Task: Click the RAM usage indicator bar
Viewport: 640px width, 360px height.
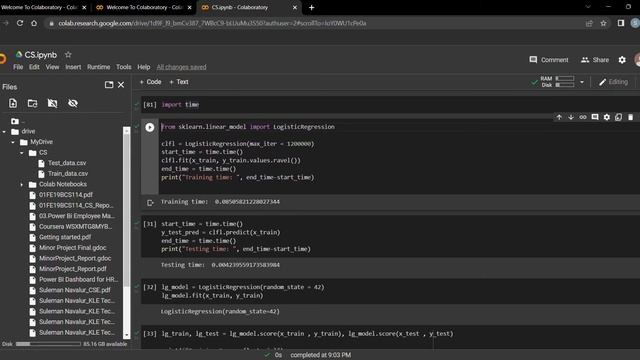Action: click(x=565, y=78)
